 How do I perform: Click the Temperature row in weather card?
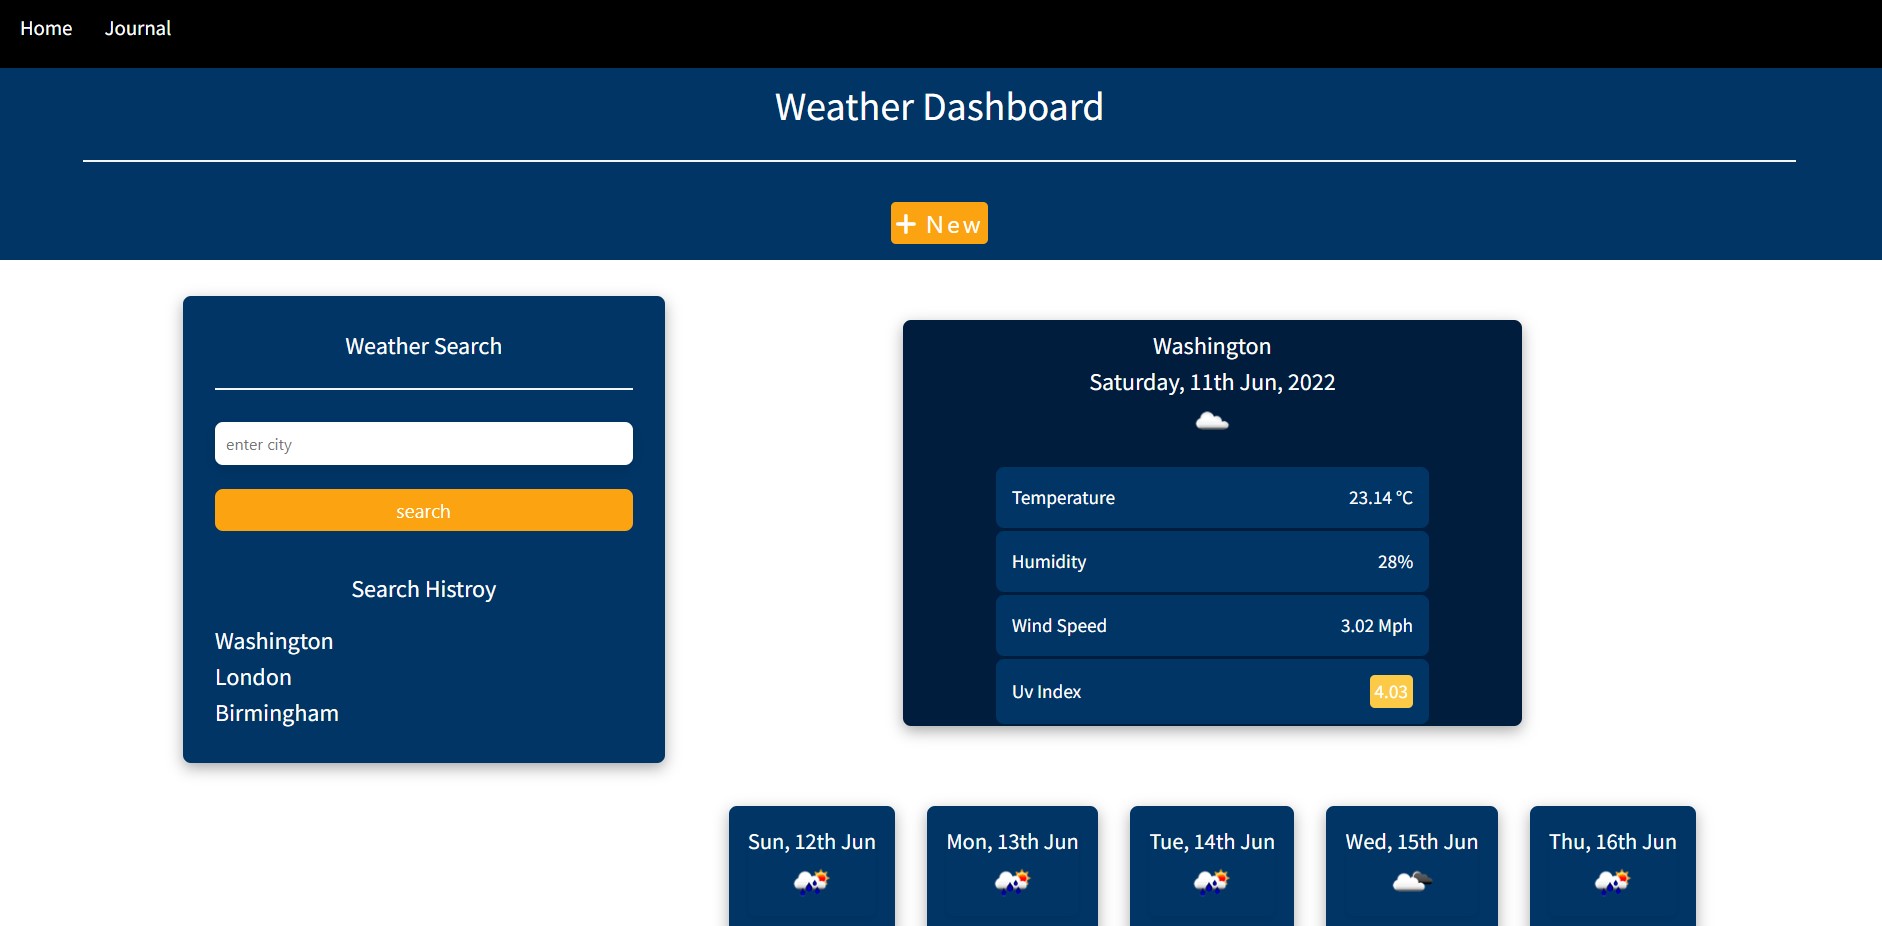point(1211,498)
